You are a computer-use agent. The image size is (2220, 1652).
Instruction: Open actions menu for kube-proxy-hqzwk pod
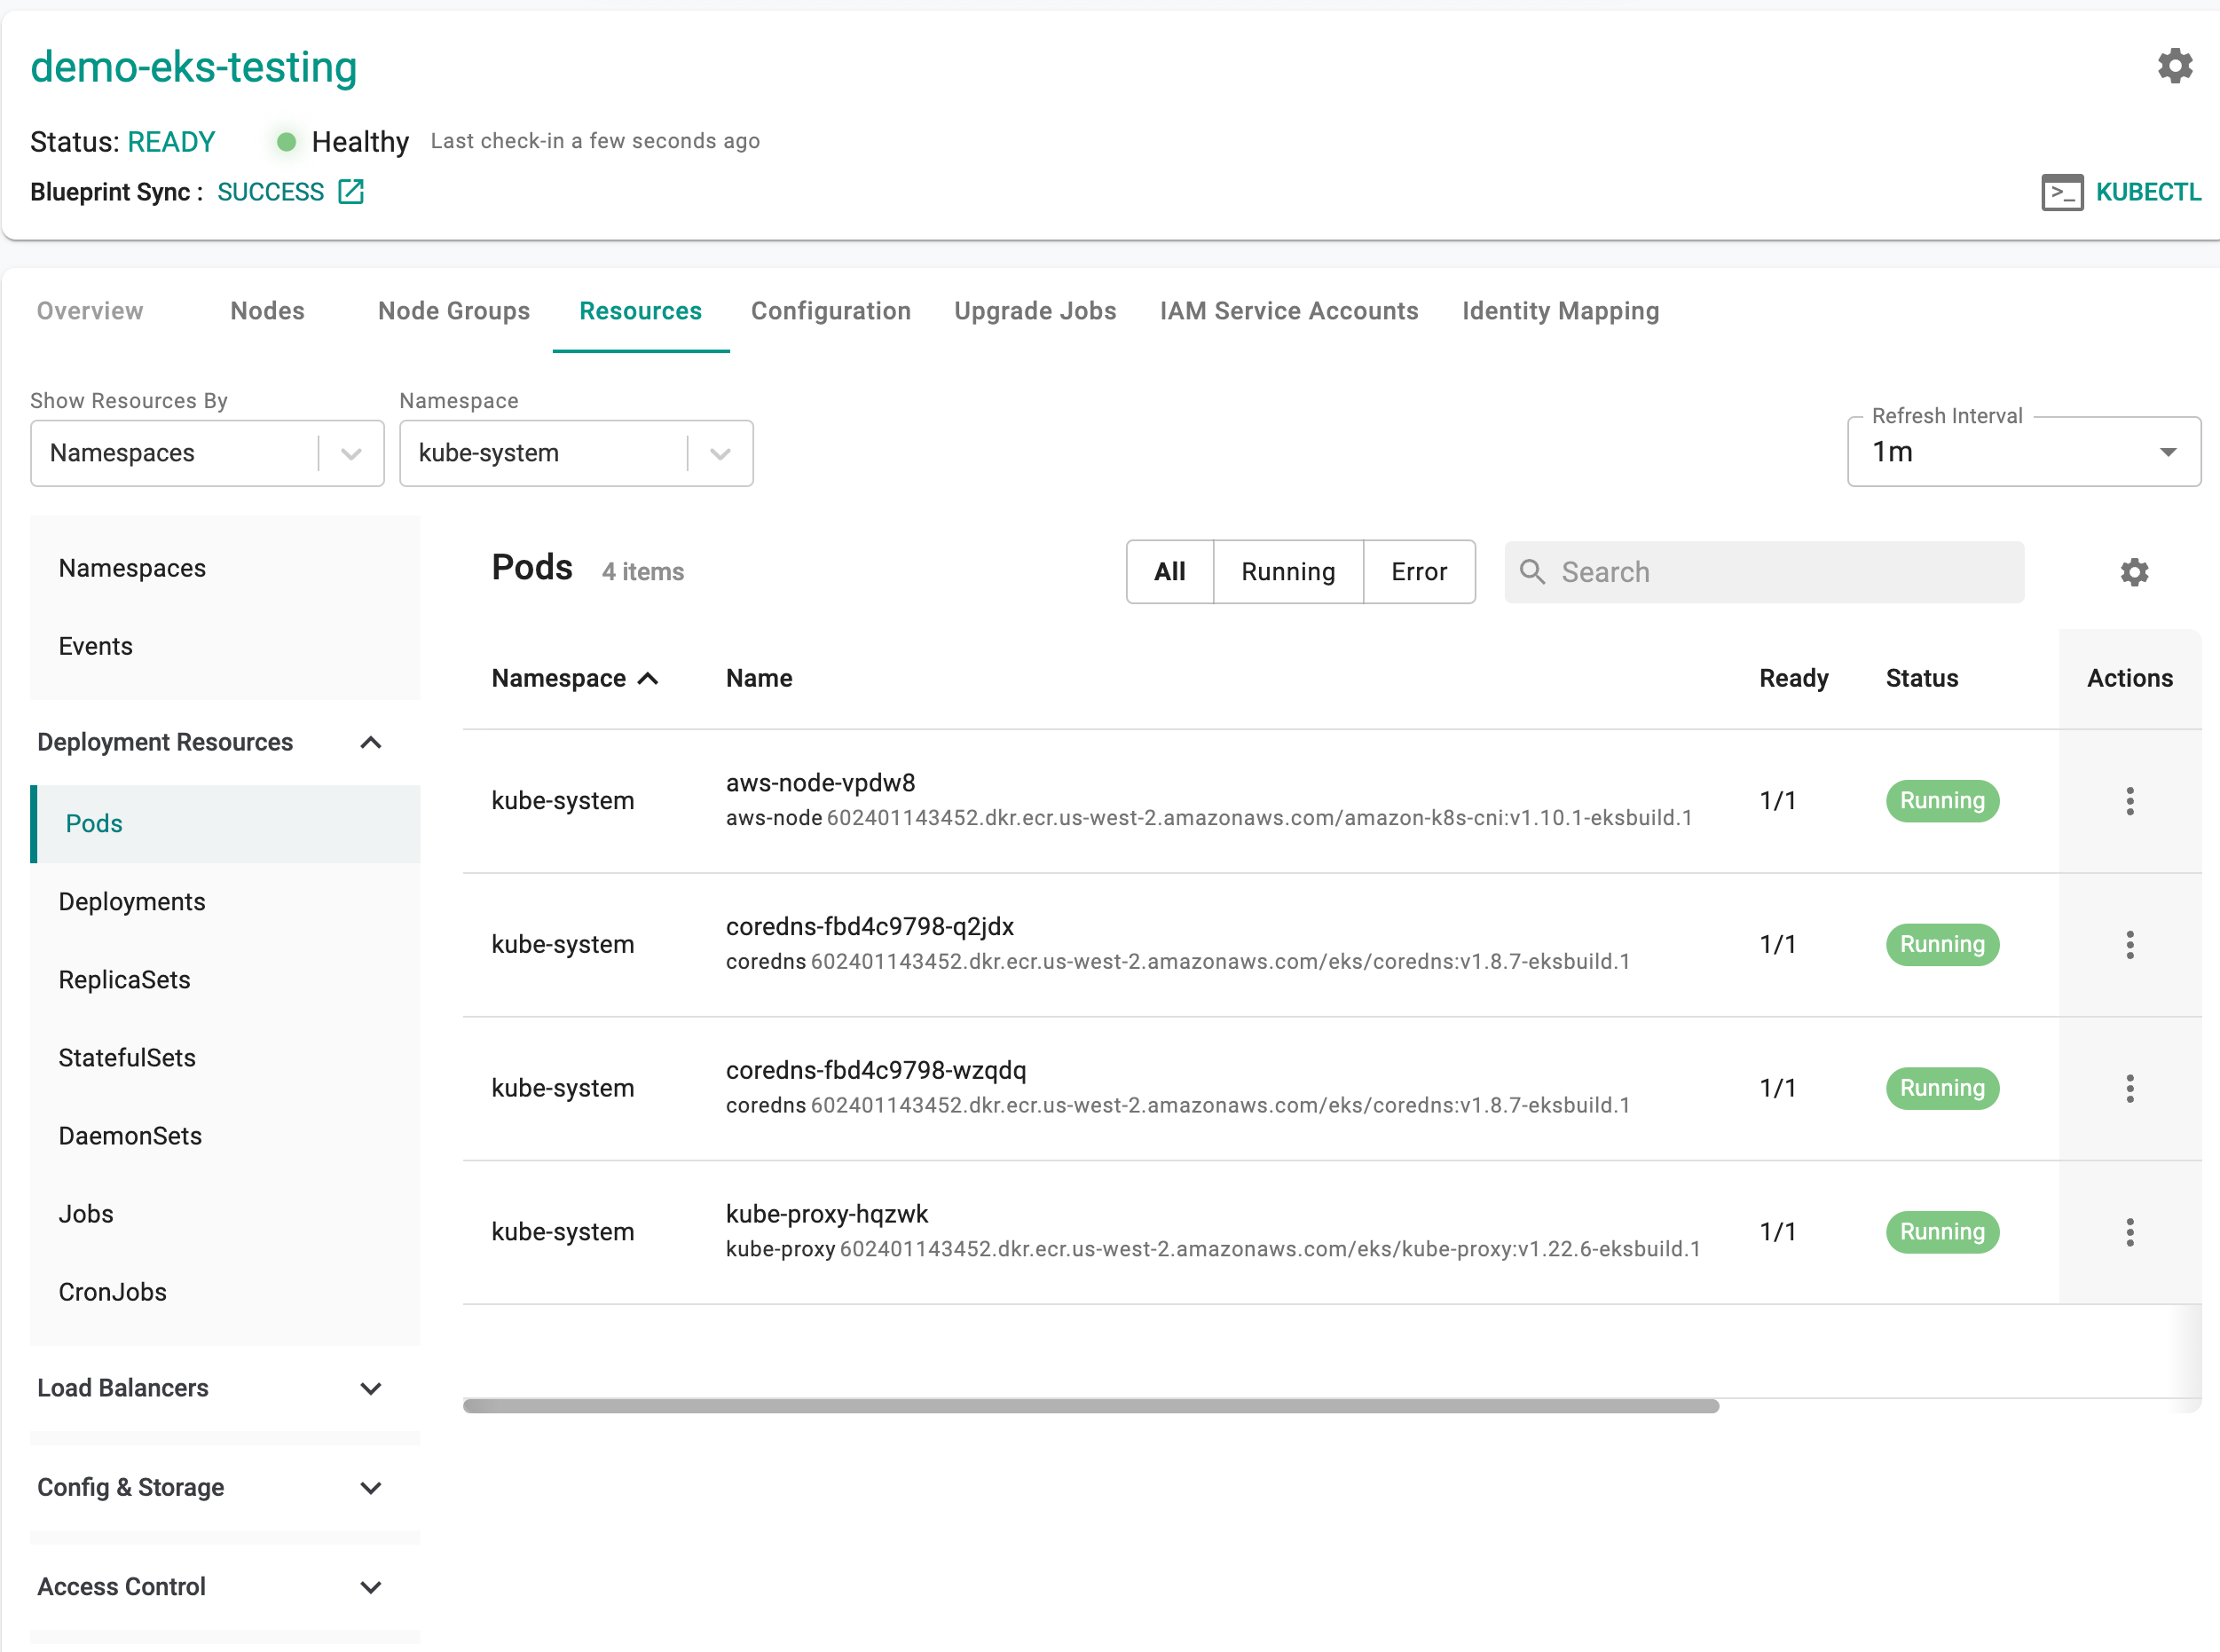[2129, 1232]
